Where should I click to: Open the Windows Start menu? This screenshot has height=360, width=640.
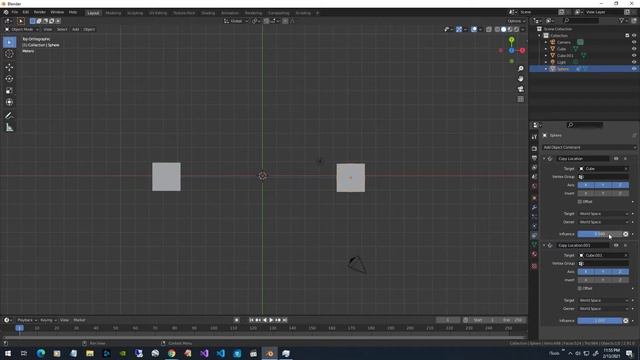(x=7, y=353)
